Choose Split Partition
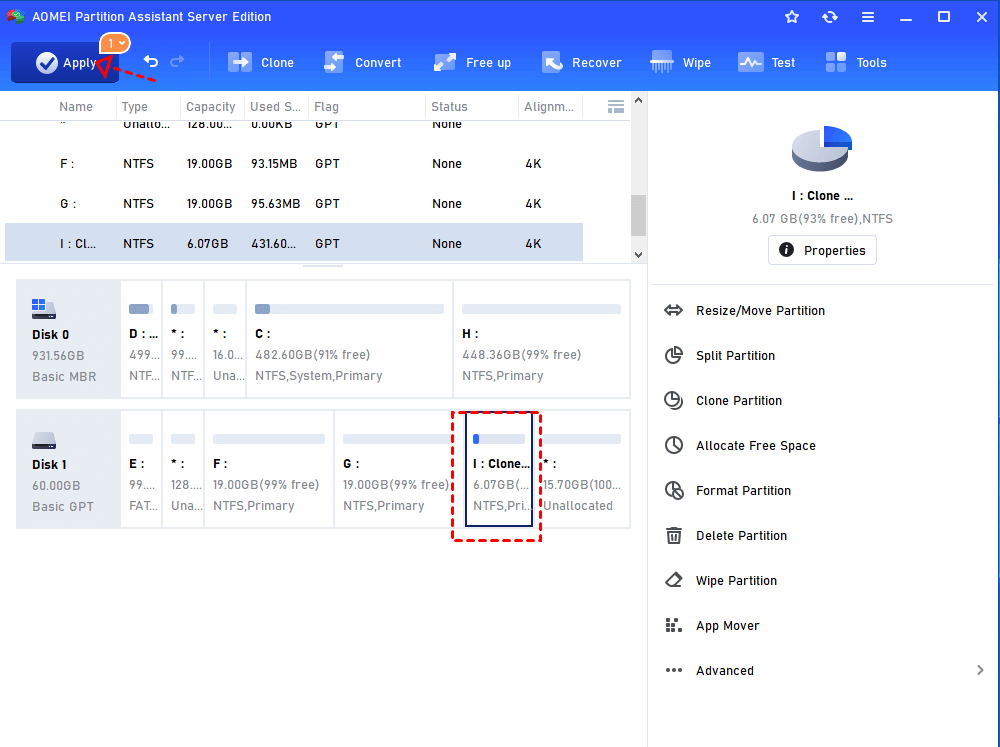The height and width of the screenshot is (747, 1000). click(x=735, y=356)
